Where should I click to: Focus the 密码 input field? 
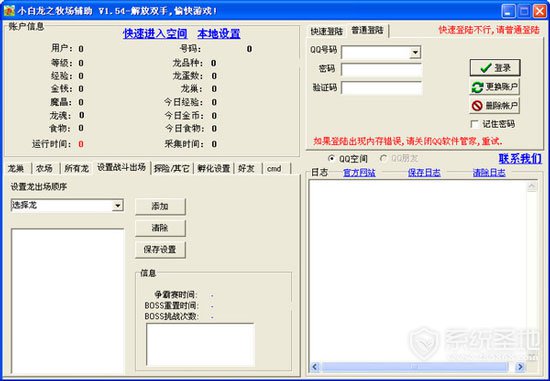pos(382,69)
